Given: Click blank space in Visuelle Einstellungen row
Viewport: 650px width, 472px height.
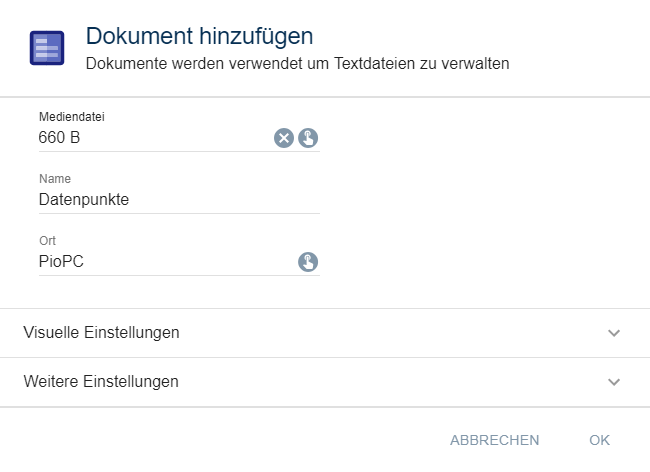Looking at the screenshot, I should (x=400, y=333).
